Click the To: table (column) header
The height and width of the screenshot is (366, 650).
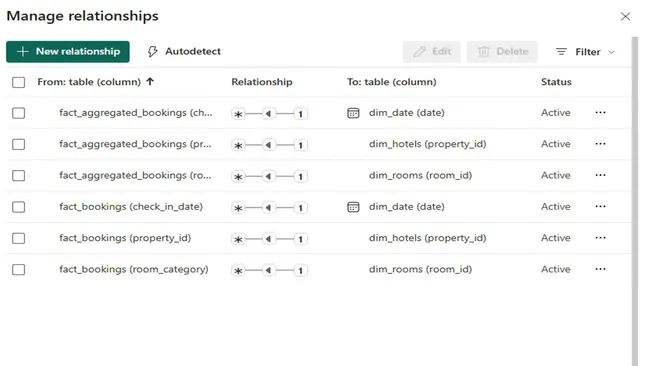(x=392, y=82)
